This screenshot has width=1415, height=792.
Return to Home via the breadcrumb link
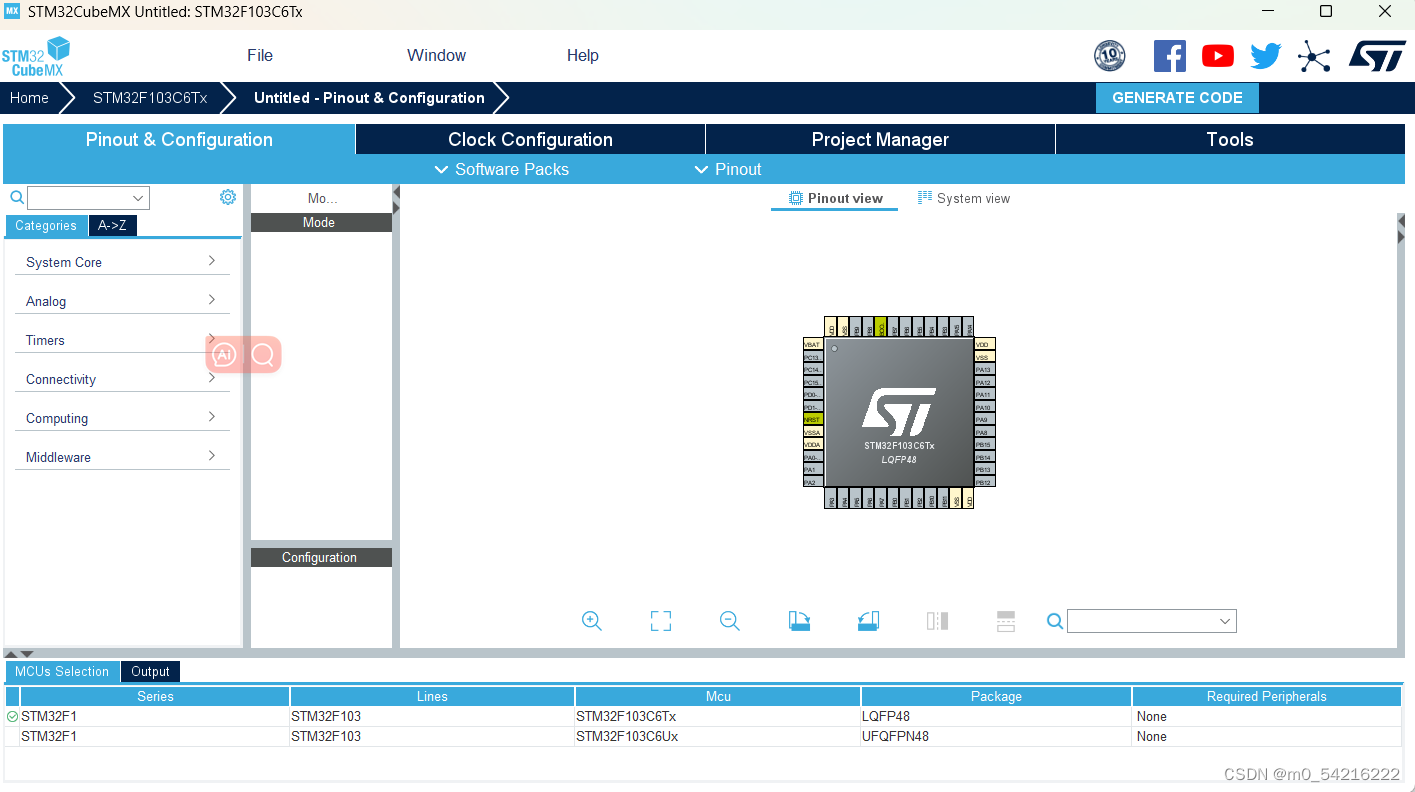coord(29,97)
